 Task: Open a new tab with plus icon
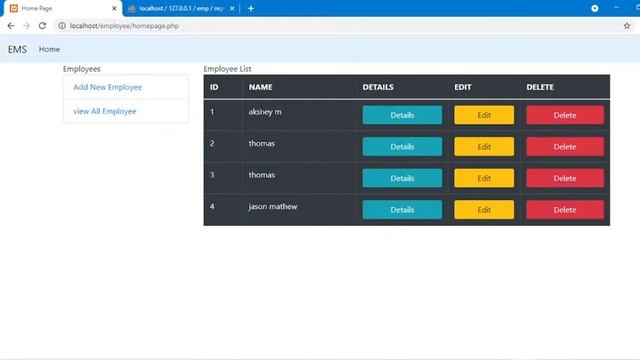pyautogui.click(x=251, y=8)
